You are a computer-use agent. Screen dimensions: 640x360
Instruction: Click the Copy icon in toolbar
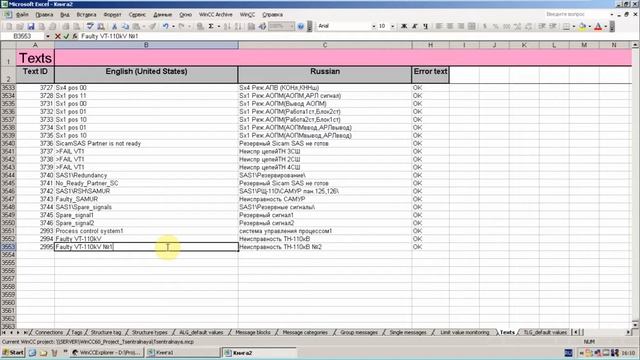[x=125, y=26]
